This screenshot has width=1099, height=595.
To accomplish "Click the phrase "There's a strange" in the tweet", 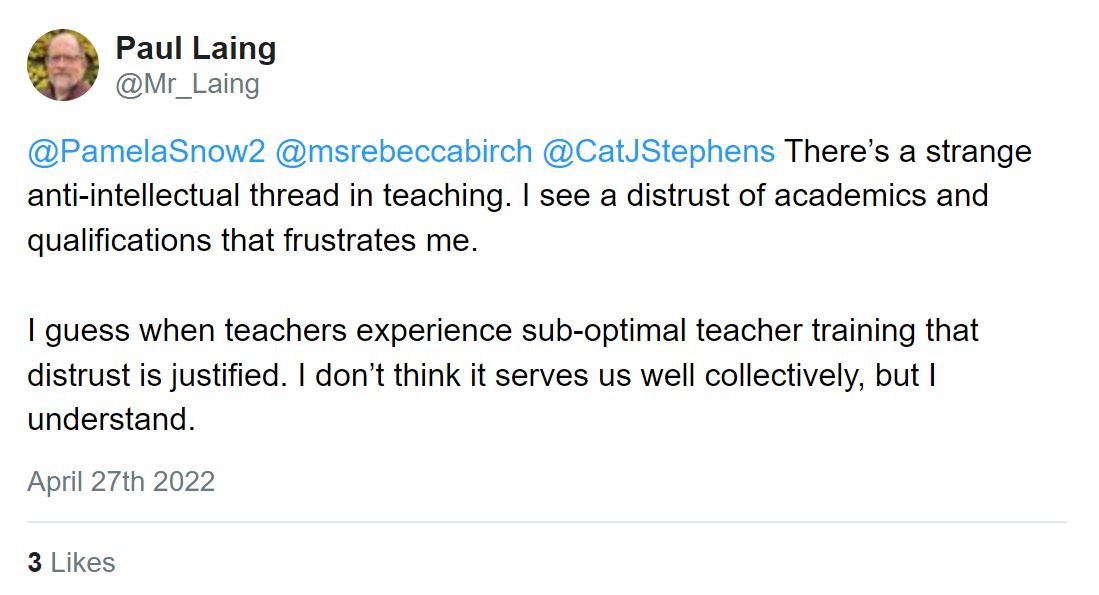I will click(x=907, y=152).
